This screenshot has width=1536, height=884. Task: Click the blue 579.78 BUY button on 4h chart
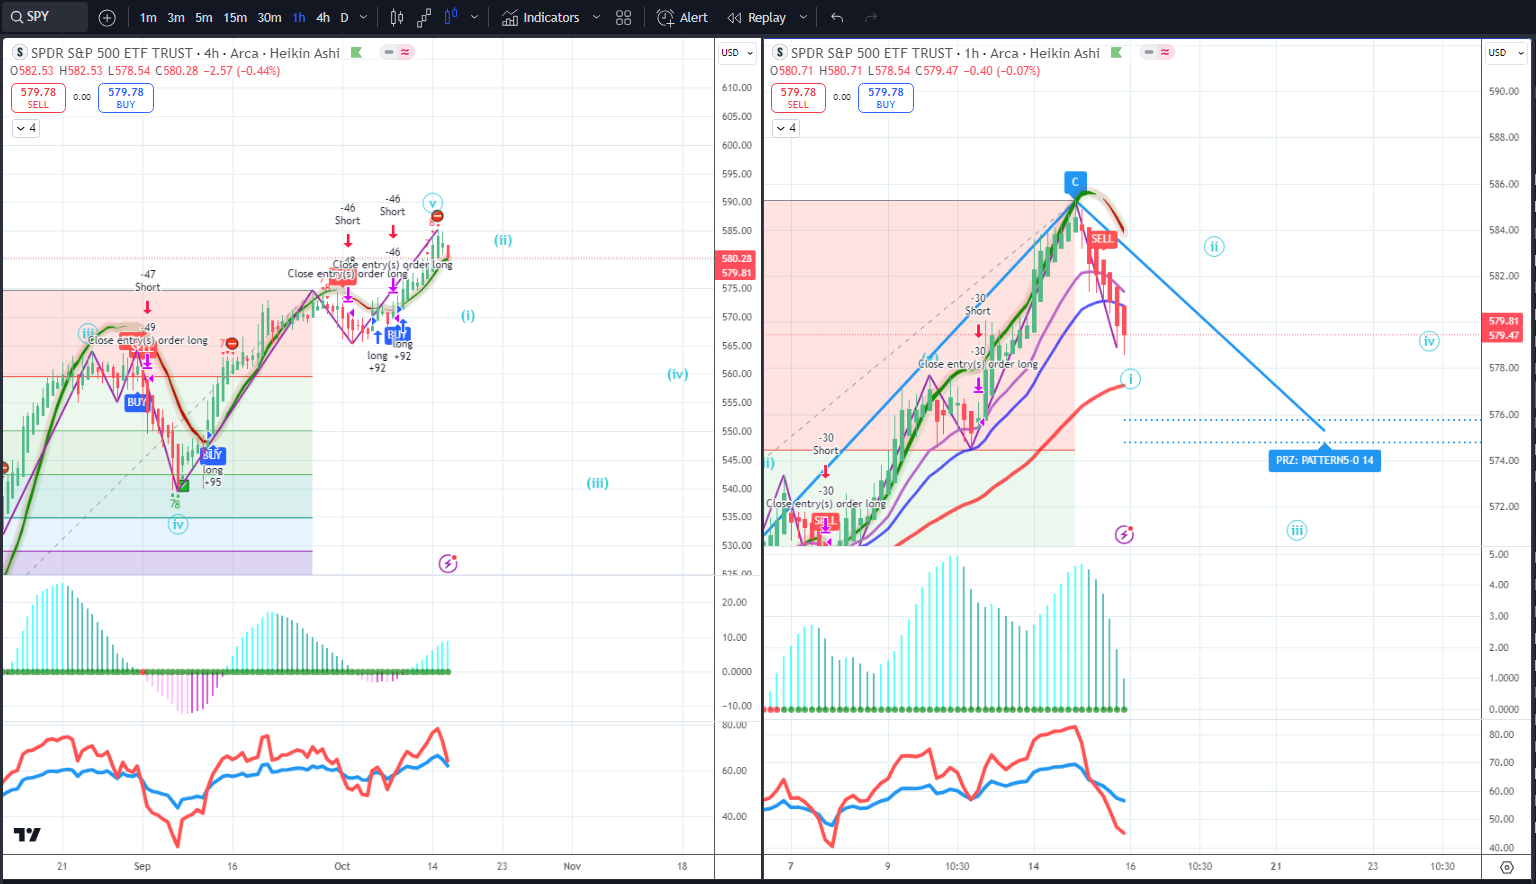coord(126,97)
